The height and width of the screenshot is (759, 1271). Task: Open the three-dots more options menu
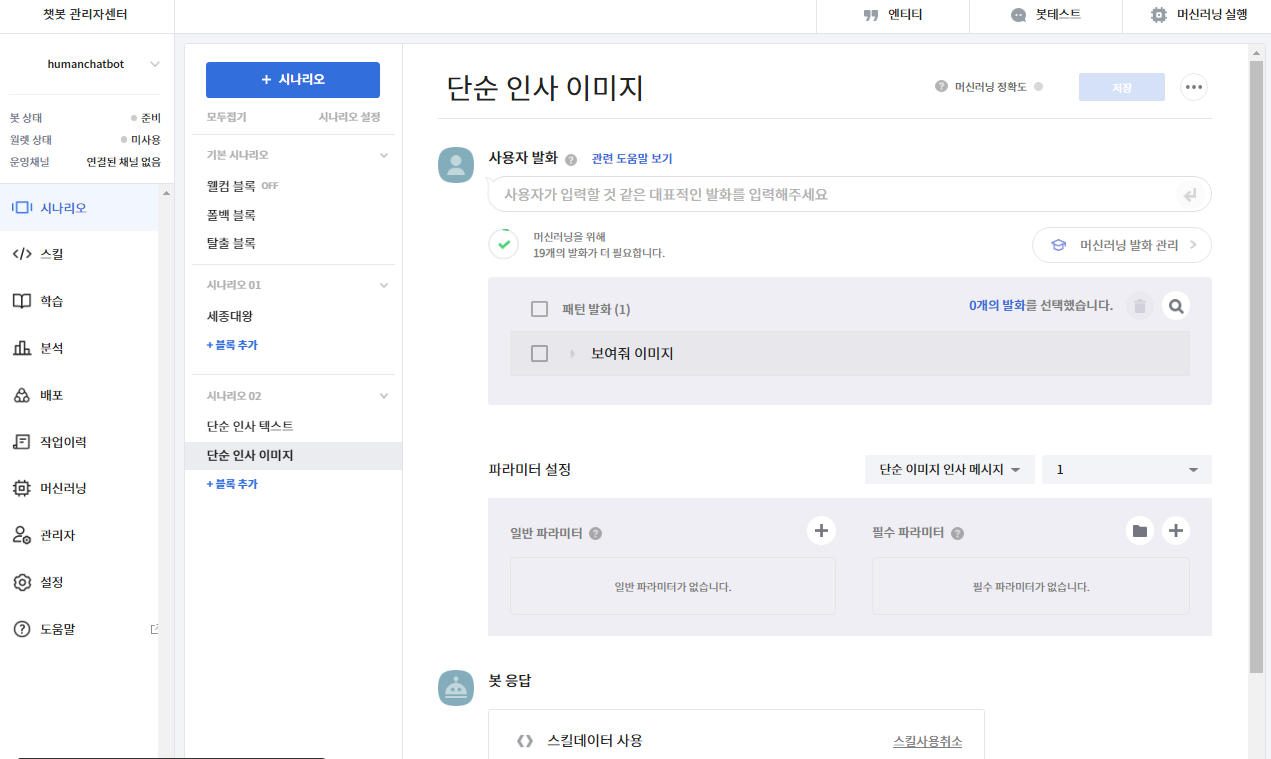pos(1193,87)
